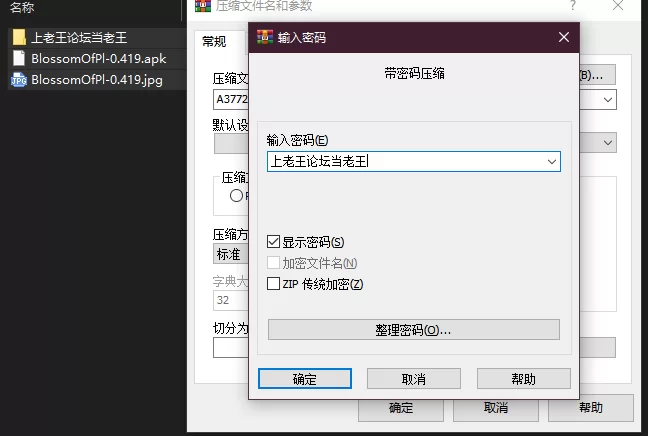
Task: Click the split volume size input field
Action: [x=231, y=348]
